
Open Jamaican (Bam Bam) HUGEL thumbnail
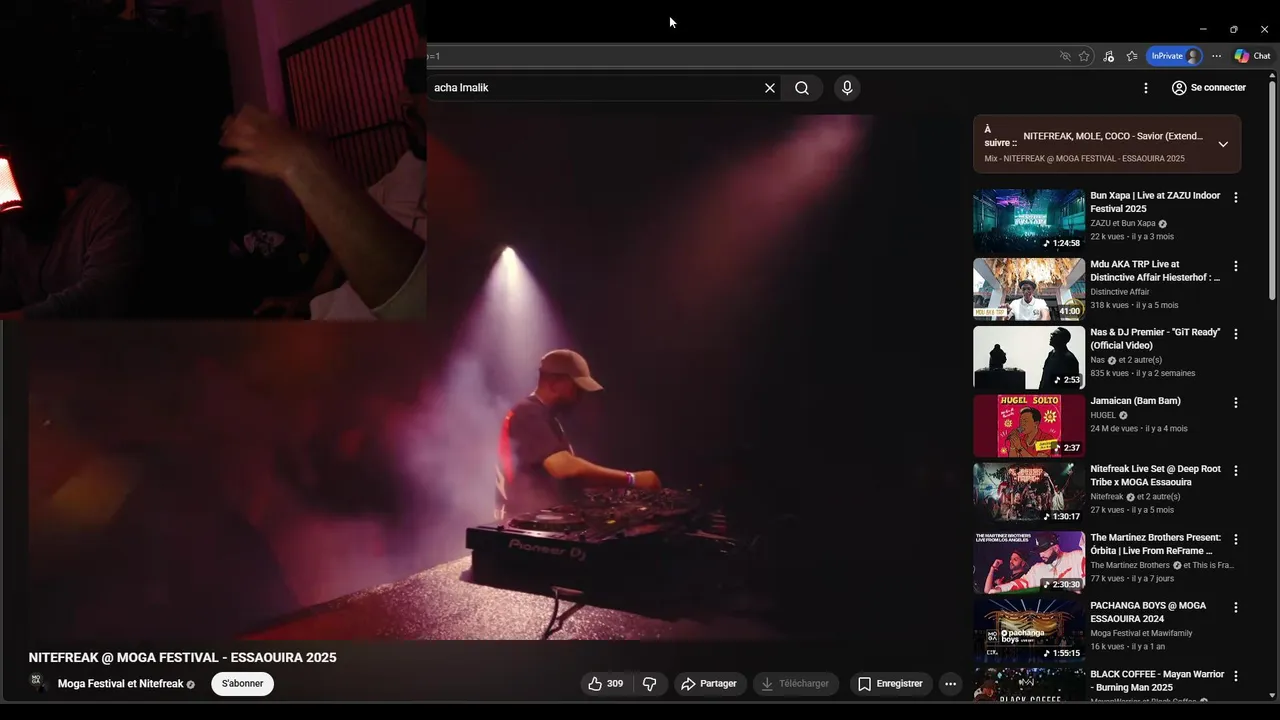coord(1029,426)
